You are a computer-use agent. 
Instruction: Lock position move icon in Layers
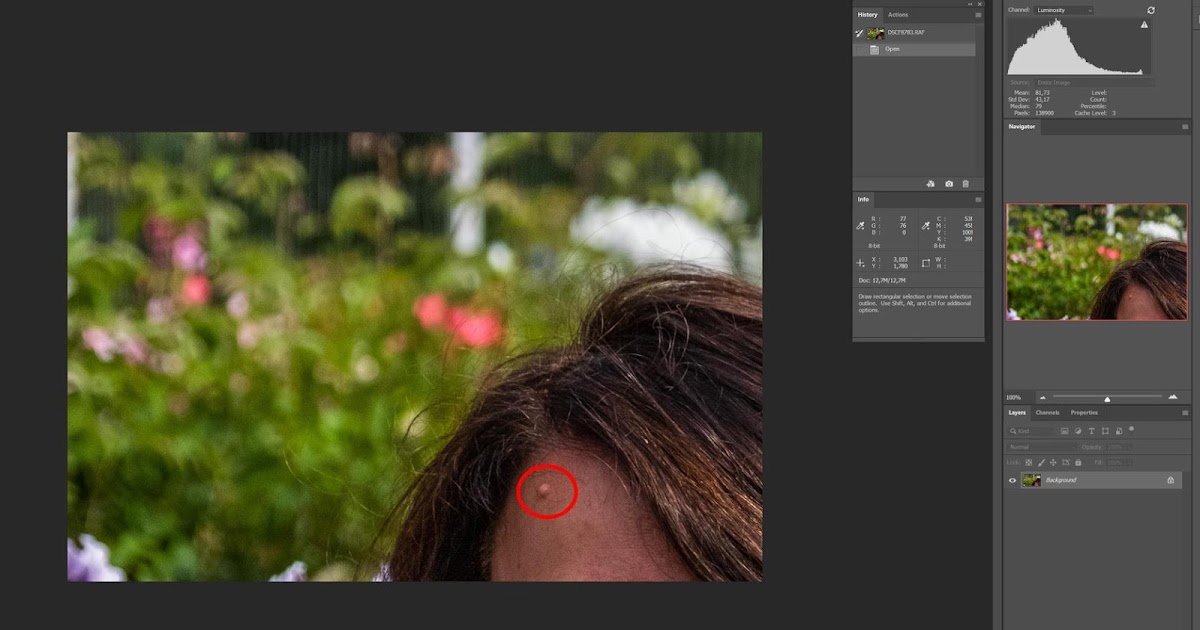(1053, 462)
